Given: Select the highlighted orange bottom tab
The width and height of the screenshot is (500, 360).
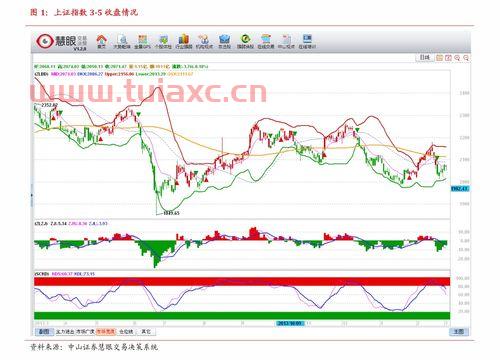Looking at the screenshot, I should point(106,332).
